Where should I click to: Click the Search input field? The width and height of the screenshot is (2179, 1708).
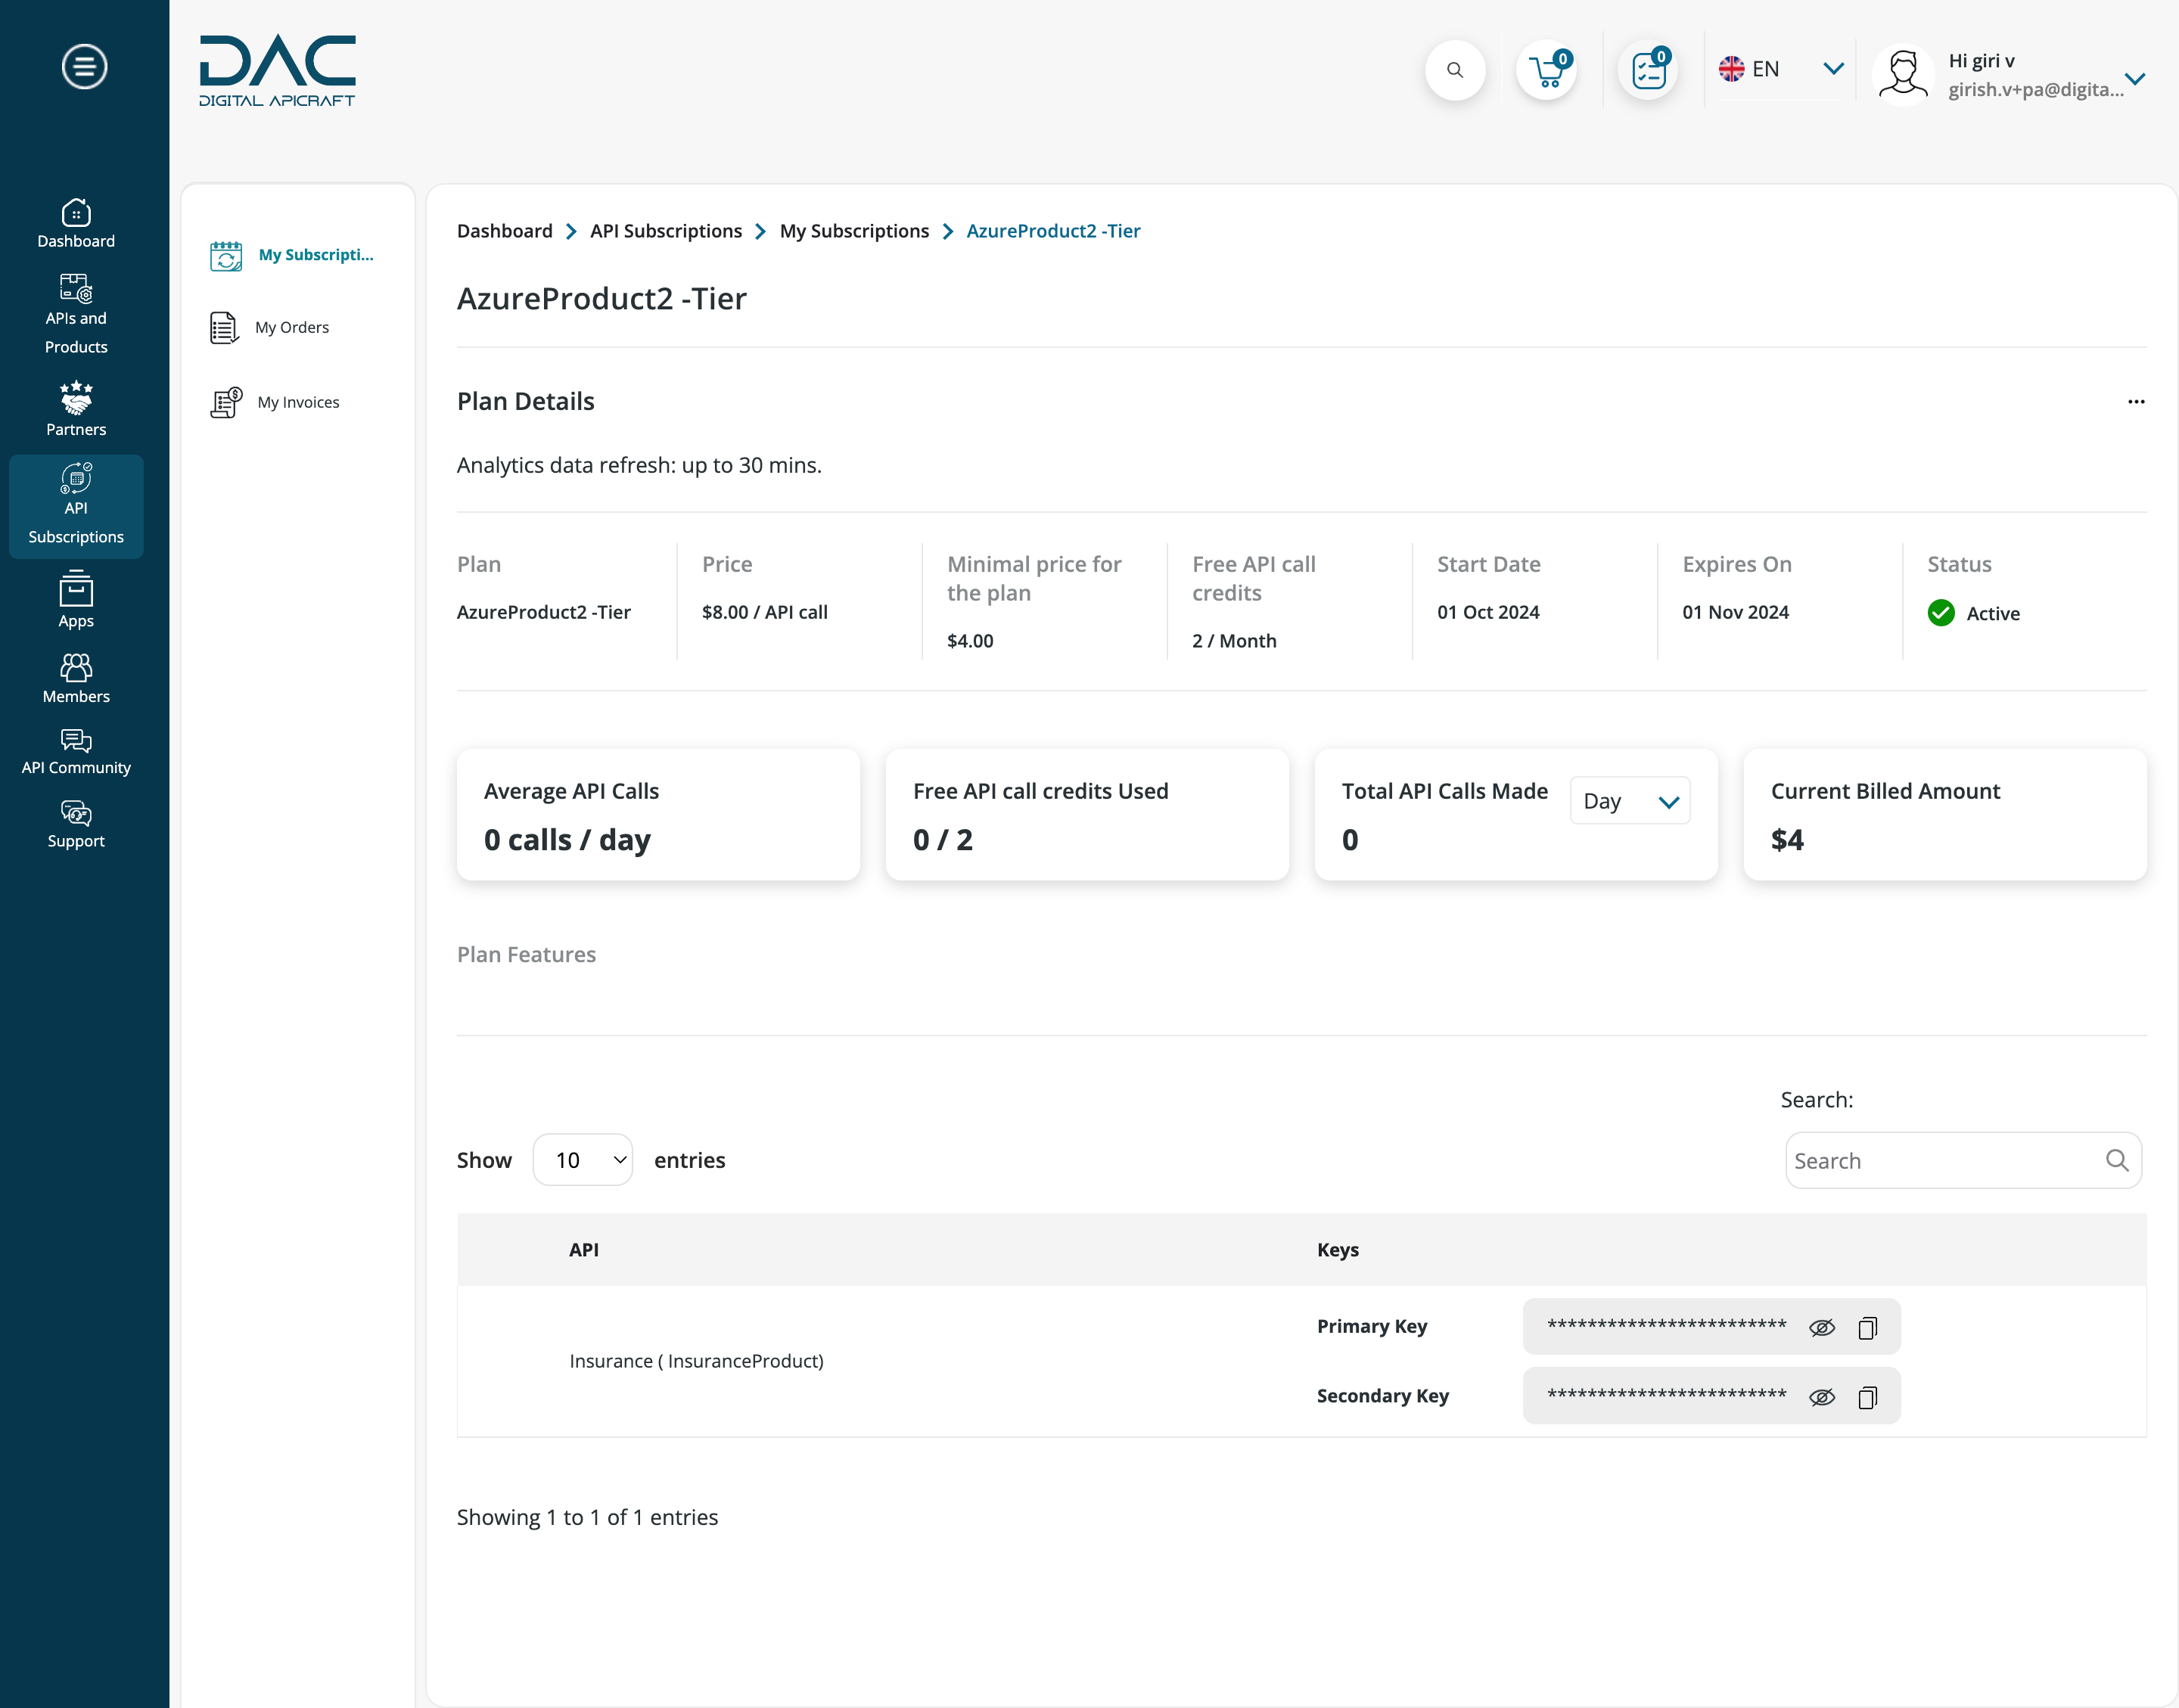(1963, 1160)
